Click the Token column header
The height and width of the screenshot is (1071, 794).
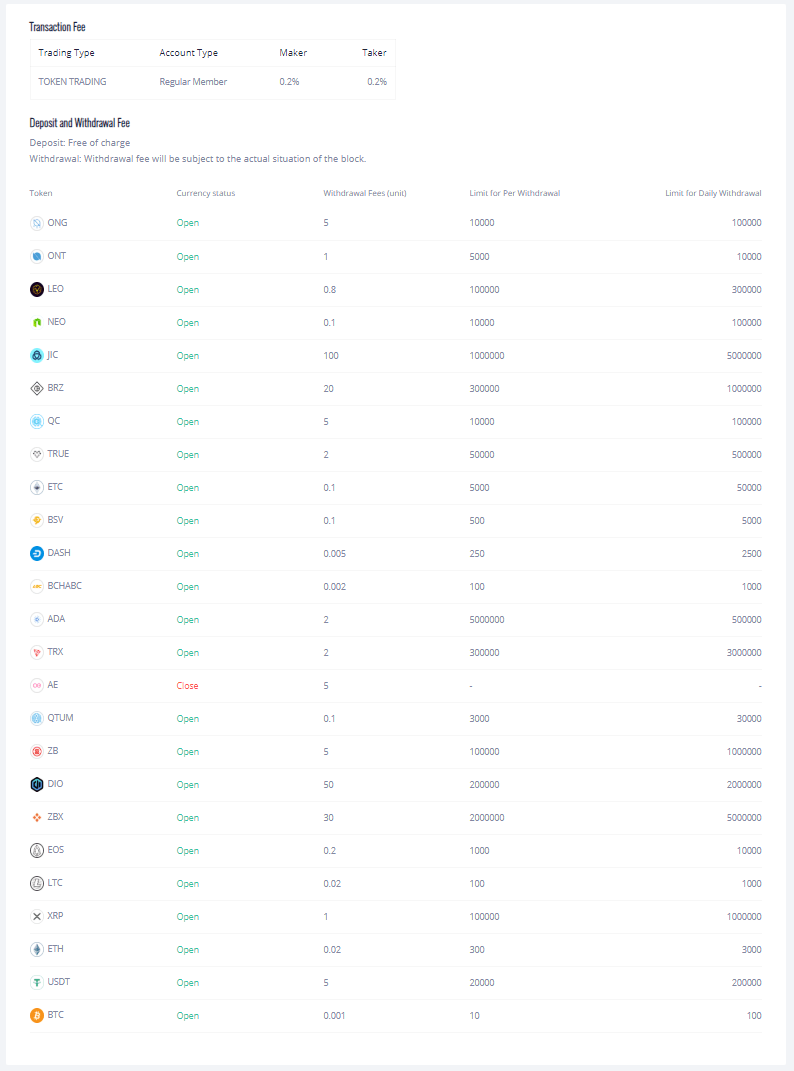[41, 193]
